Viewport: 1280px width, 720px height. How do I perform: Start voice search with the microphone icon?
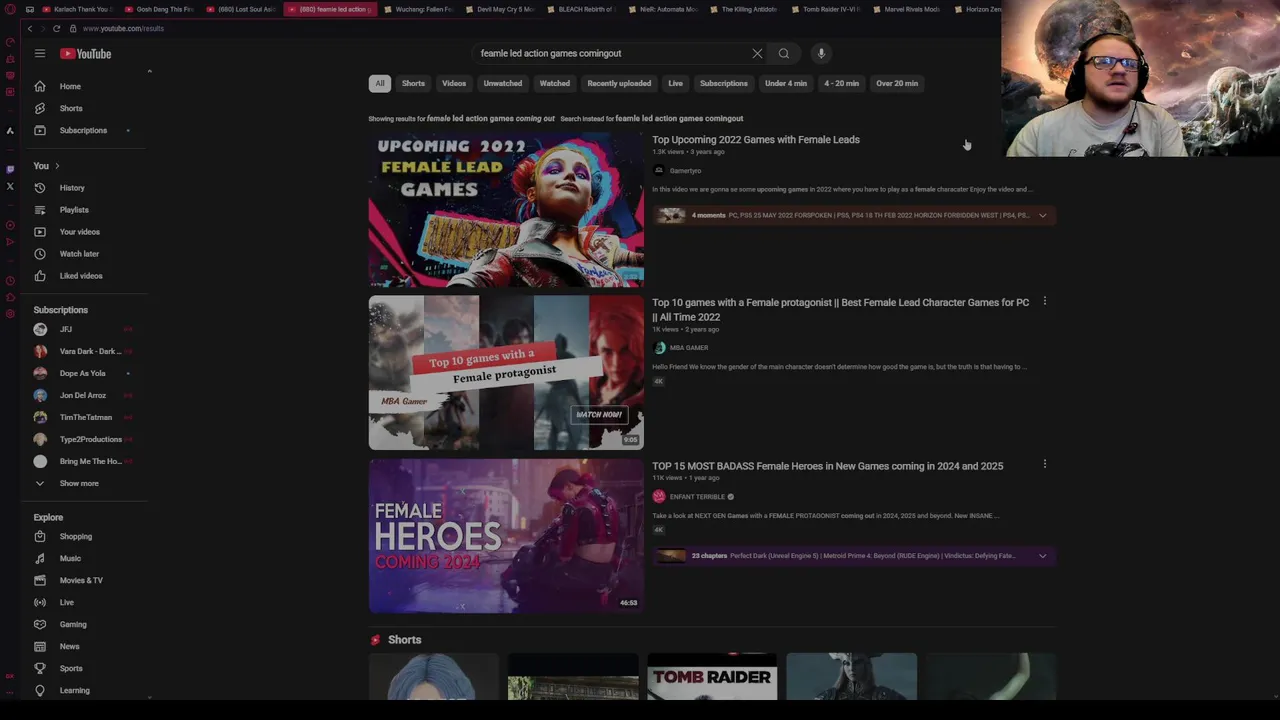(821, 54)
